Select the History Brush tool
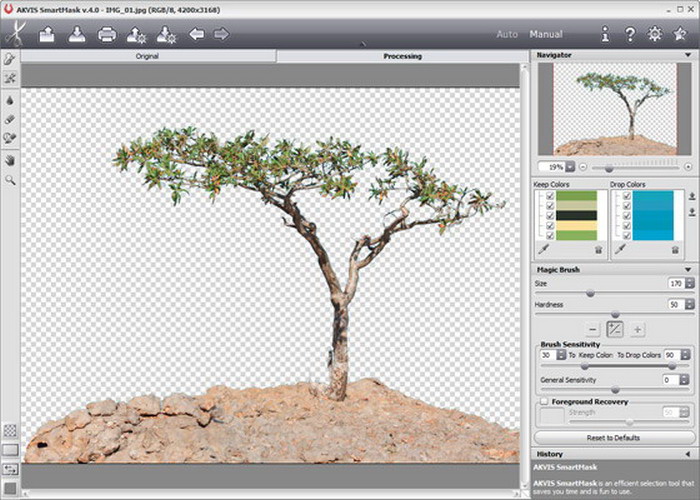The image size is (700, 500). [9, 138]
